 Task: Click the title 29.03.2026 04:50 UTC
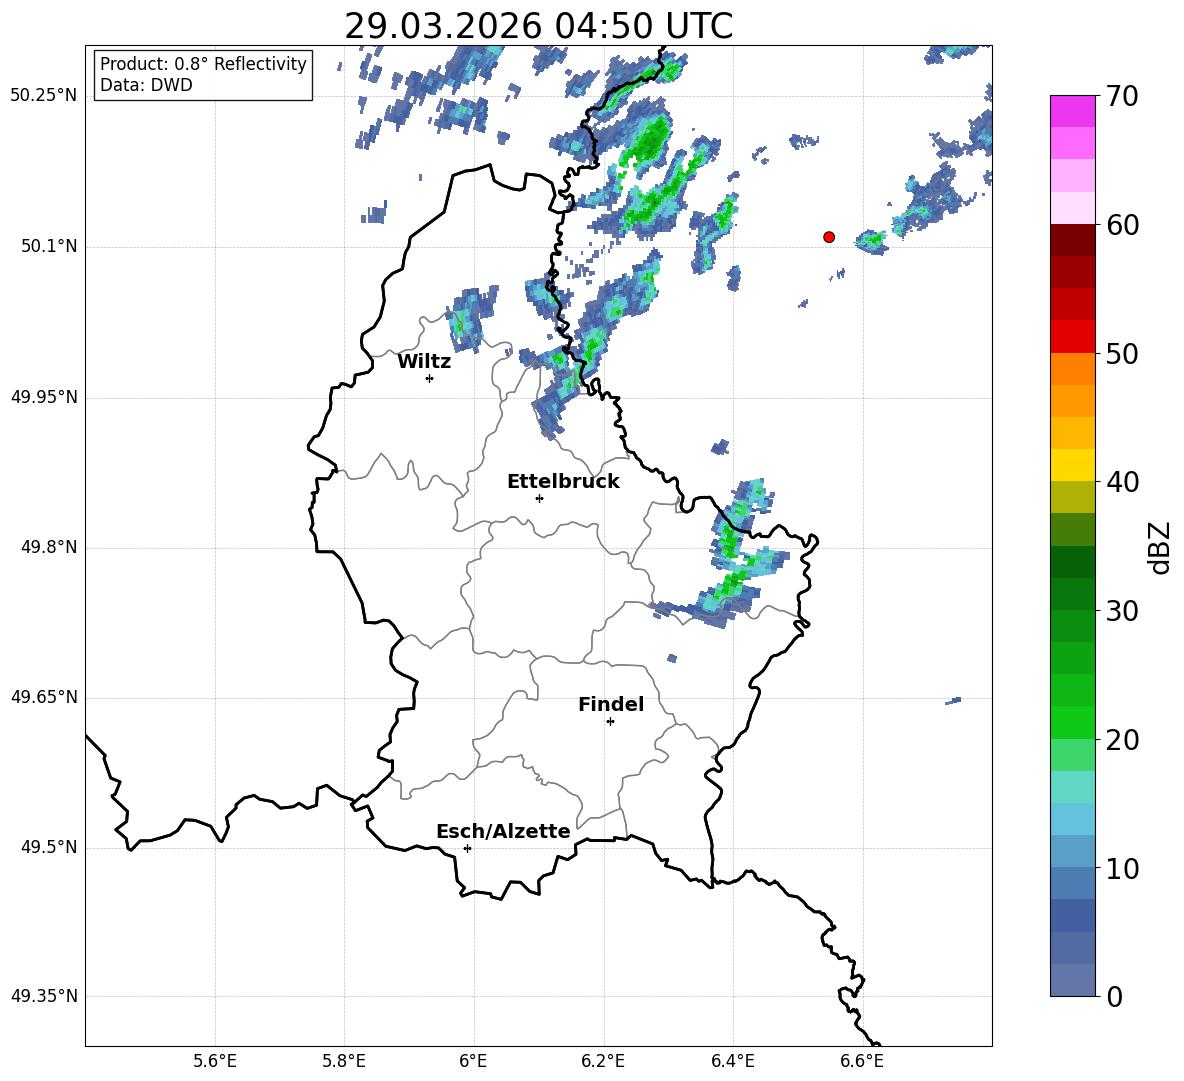click(x=538, y=26)
